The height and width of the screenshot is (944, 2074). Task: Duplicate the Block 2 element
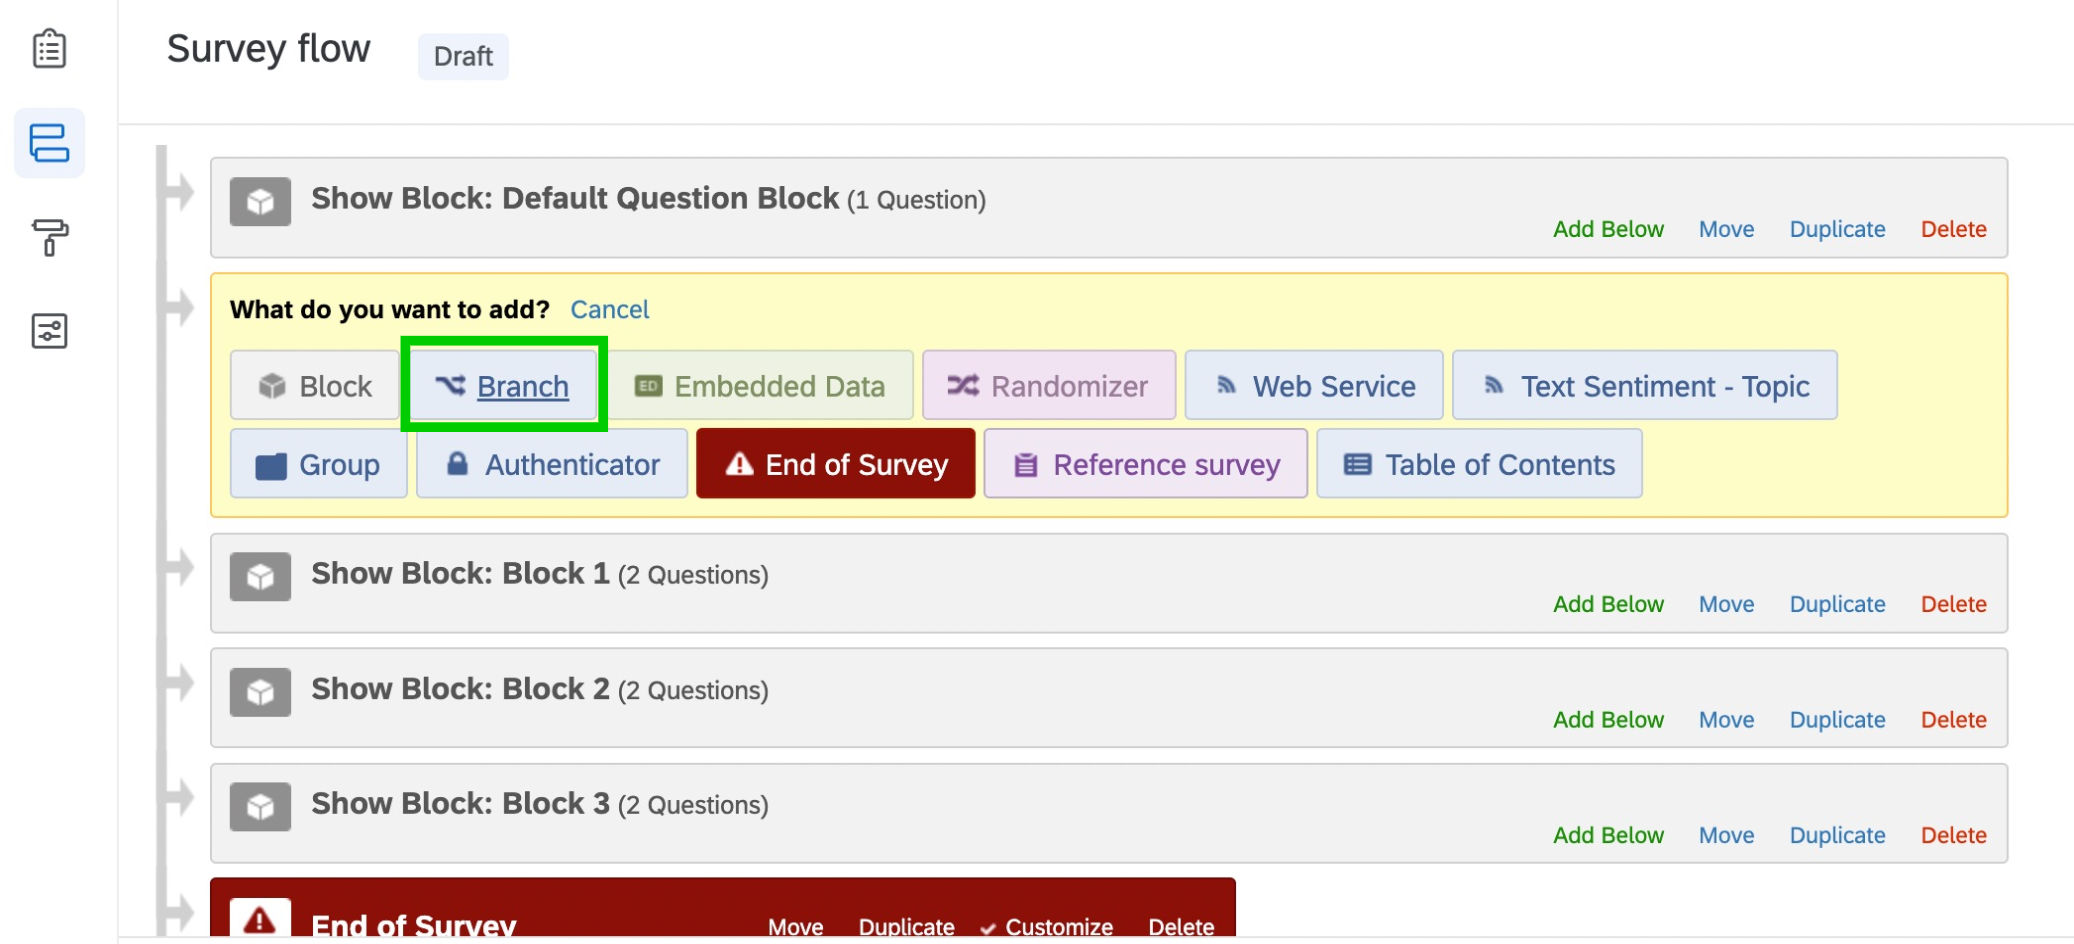pos(1837,720)
